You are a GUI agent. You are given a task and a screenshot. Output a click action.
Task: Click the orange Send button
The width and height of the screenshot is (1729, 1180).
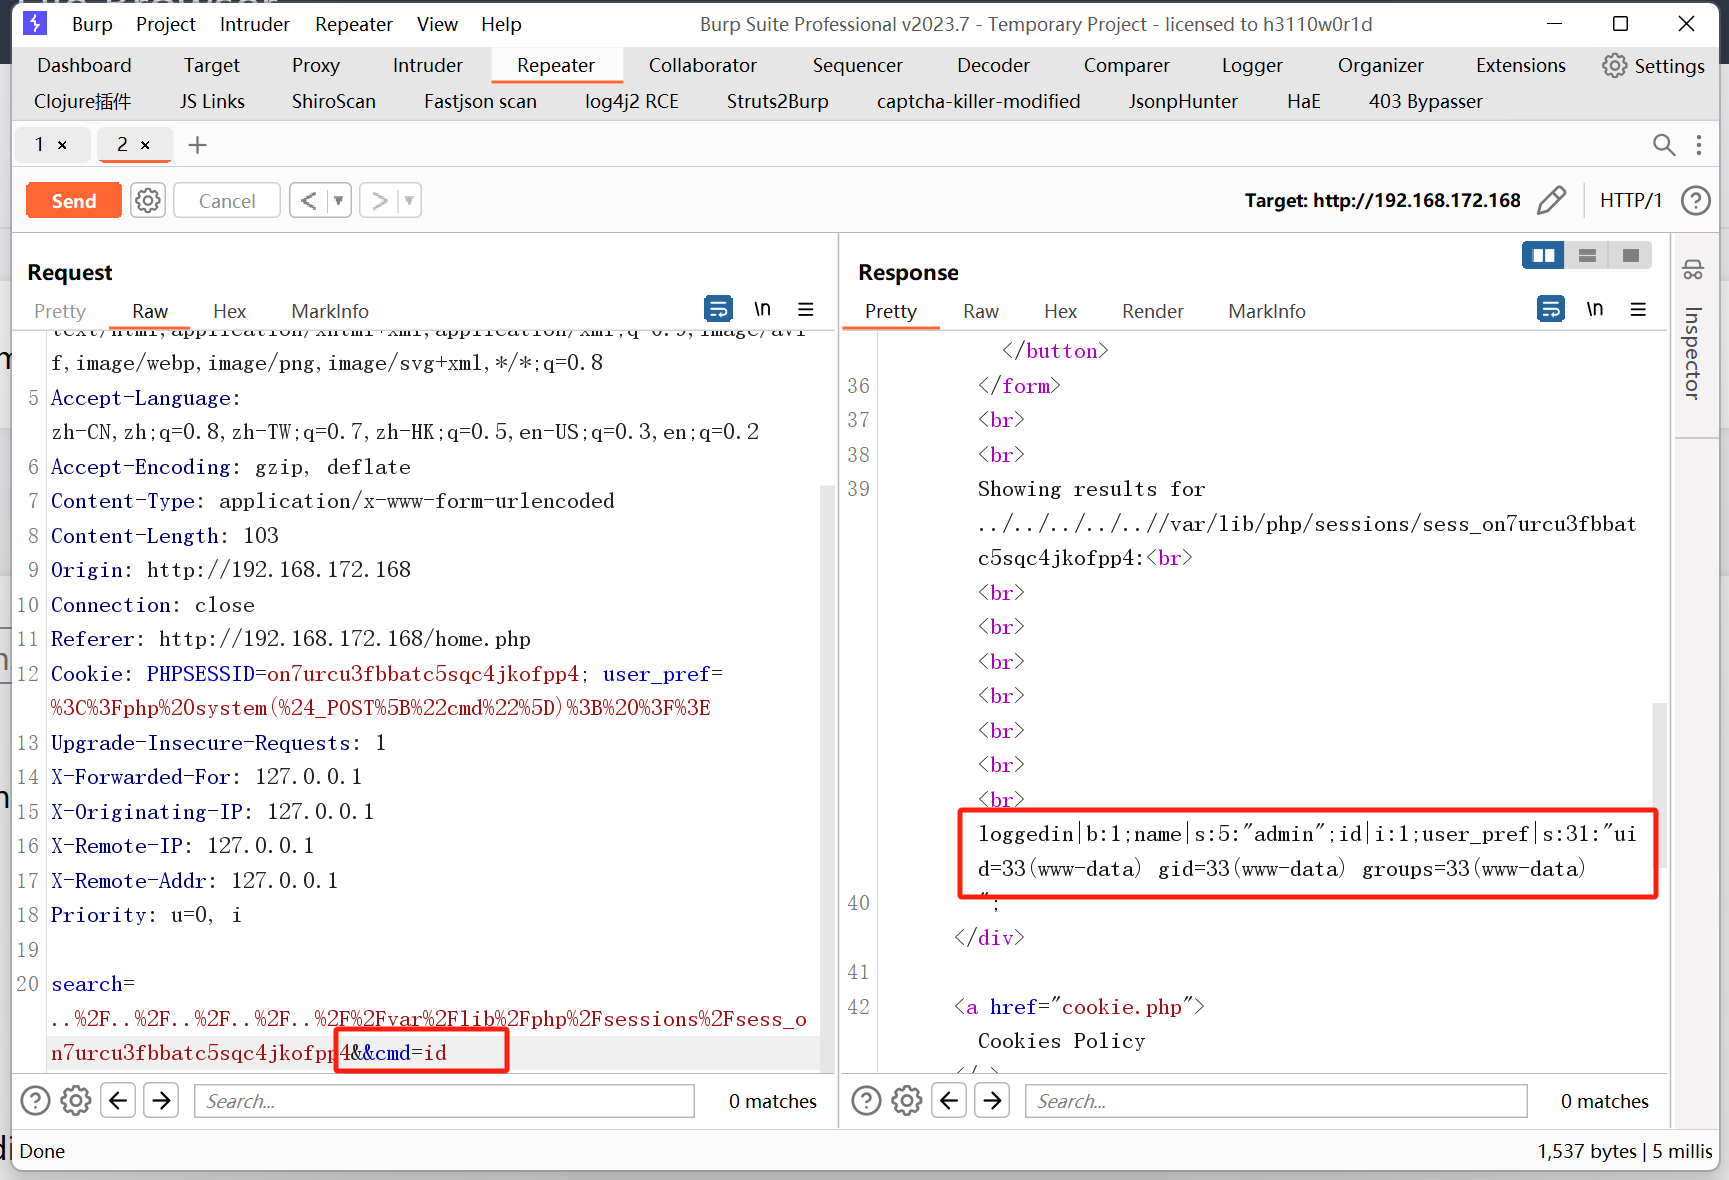pos(74,201)
